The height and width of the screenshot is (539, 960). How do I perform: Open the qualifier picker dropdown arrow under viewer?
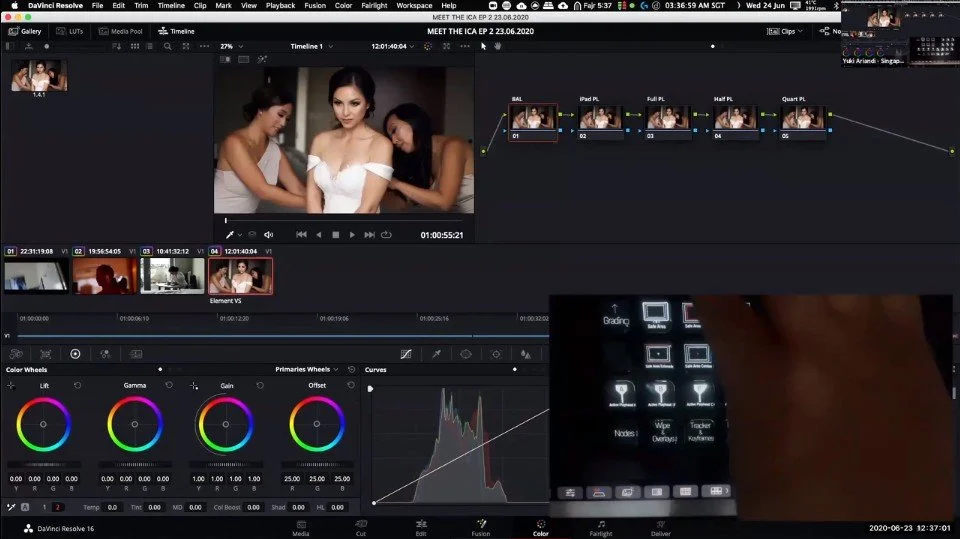point(240,235)
